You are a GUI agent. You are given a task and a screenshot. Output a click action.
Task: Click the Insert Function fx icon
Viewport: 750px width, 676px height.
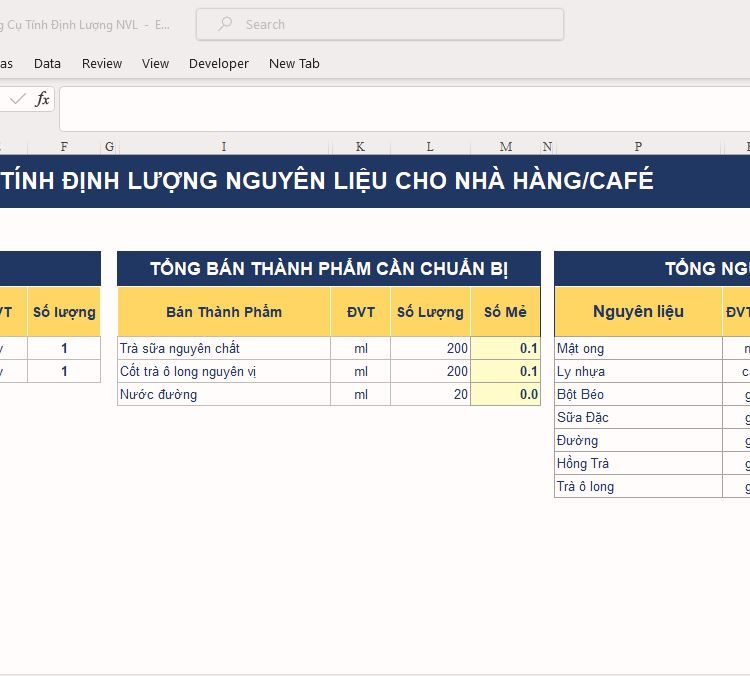coord(42,99)
